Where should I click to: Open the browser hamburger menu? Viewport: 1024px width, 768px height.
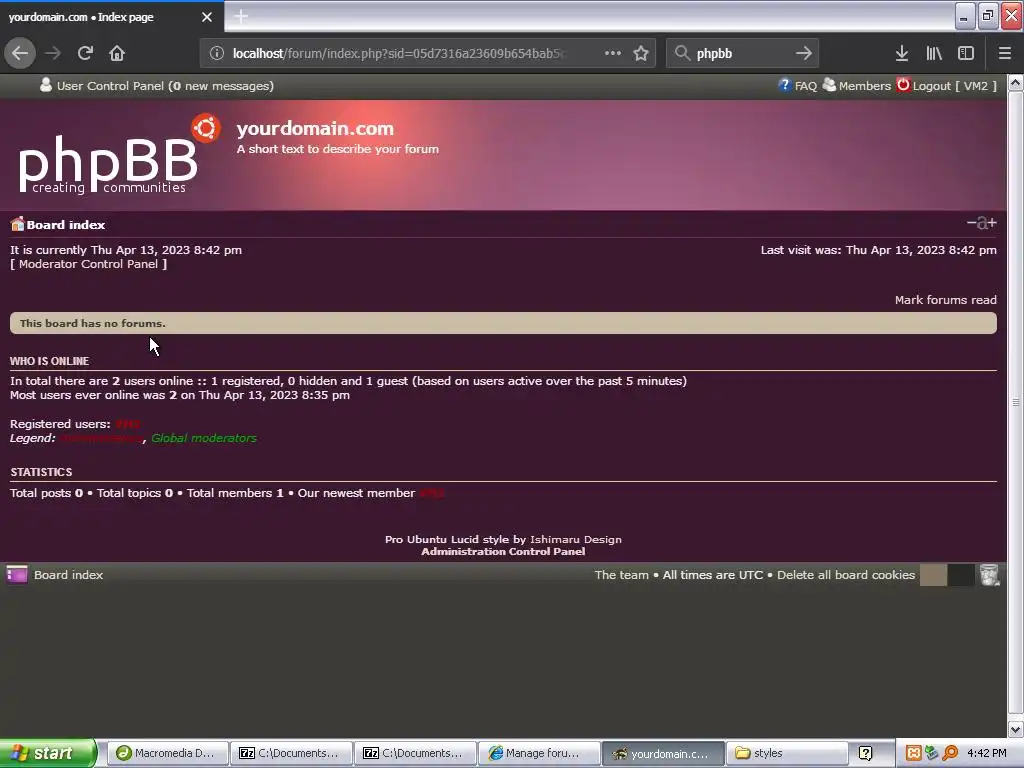click(x=1004, y=54)
